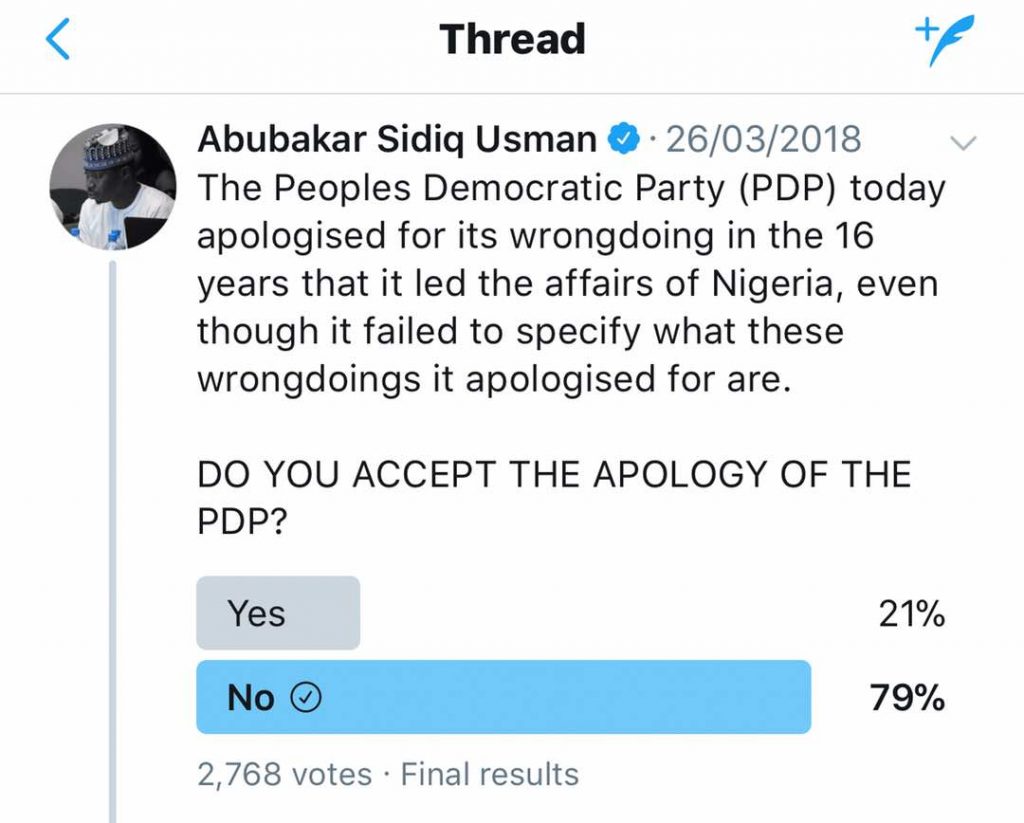Tap the Thread title header
Image resolution: width=1024 pixels, height=823 pixels.
click(512, 39)
